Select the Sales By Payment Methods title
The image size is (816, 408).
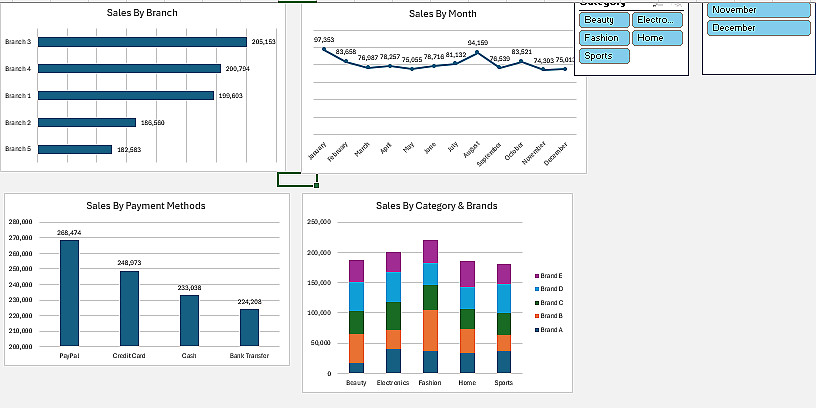(146, 206)
